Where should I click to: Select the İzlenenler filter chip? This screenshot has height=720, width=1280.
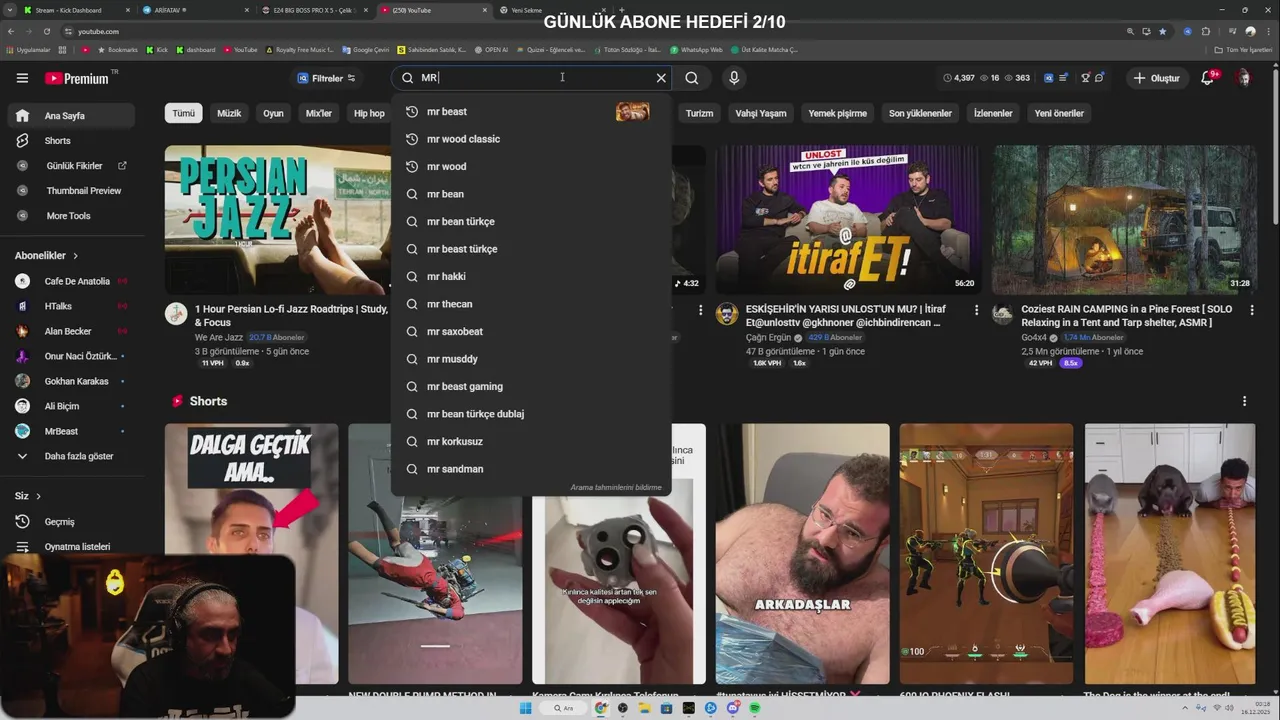click(993, 113)
